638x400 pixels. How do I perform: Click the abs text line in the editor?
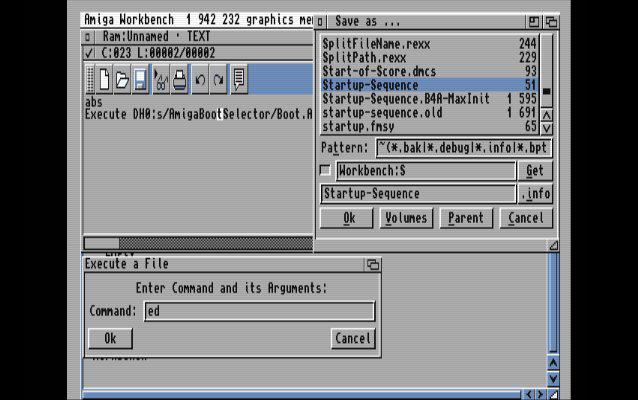94,102
